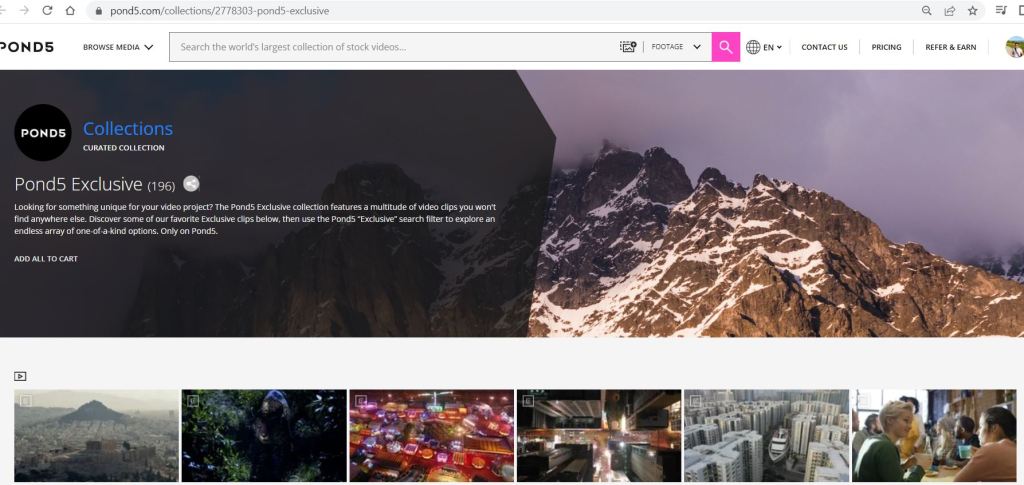1024x485 pixels.
Task: Click the video media type icon above thumbnails
Action: tap(20, 376)
